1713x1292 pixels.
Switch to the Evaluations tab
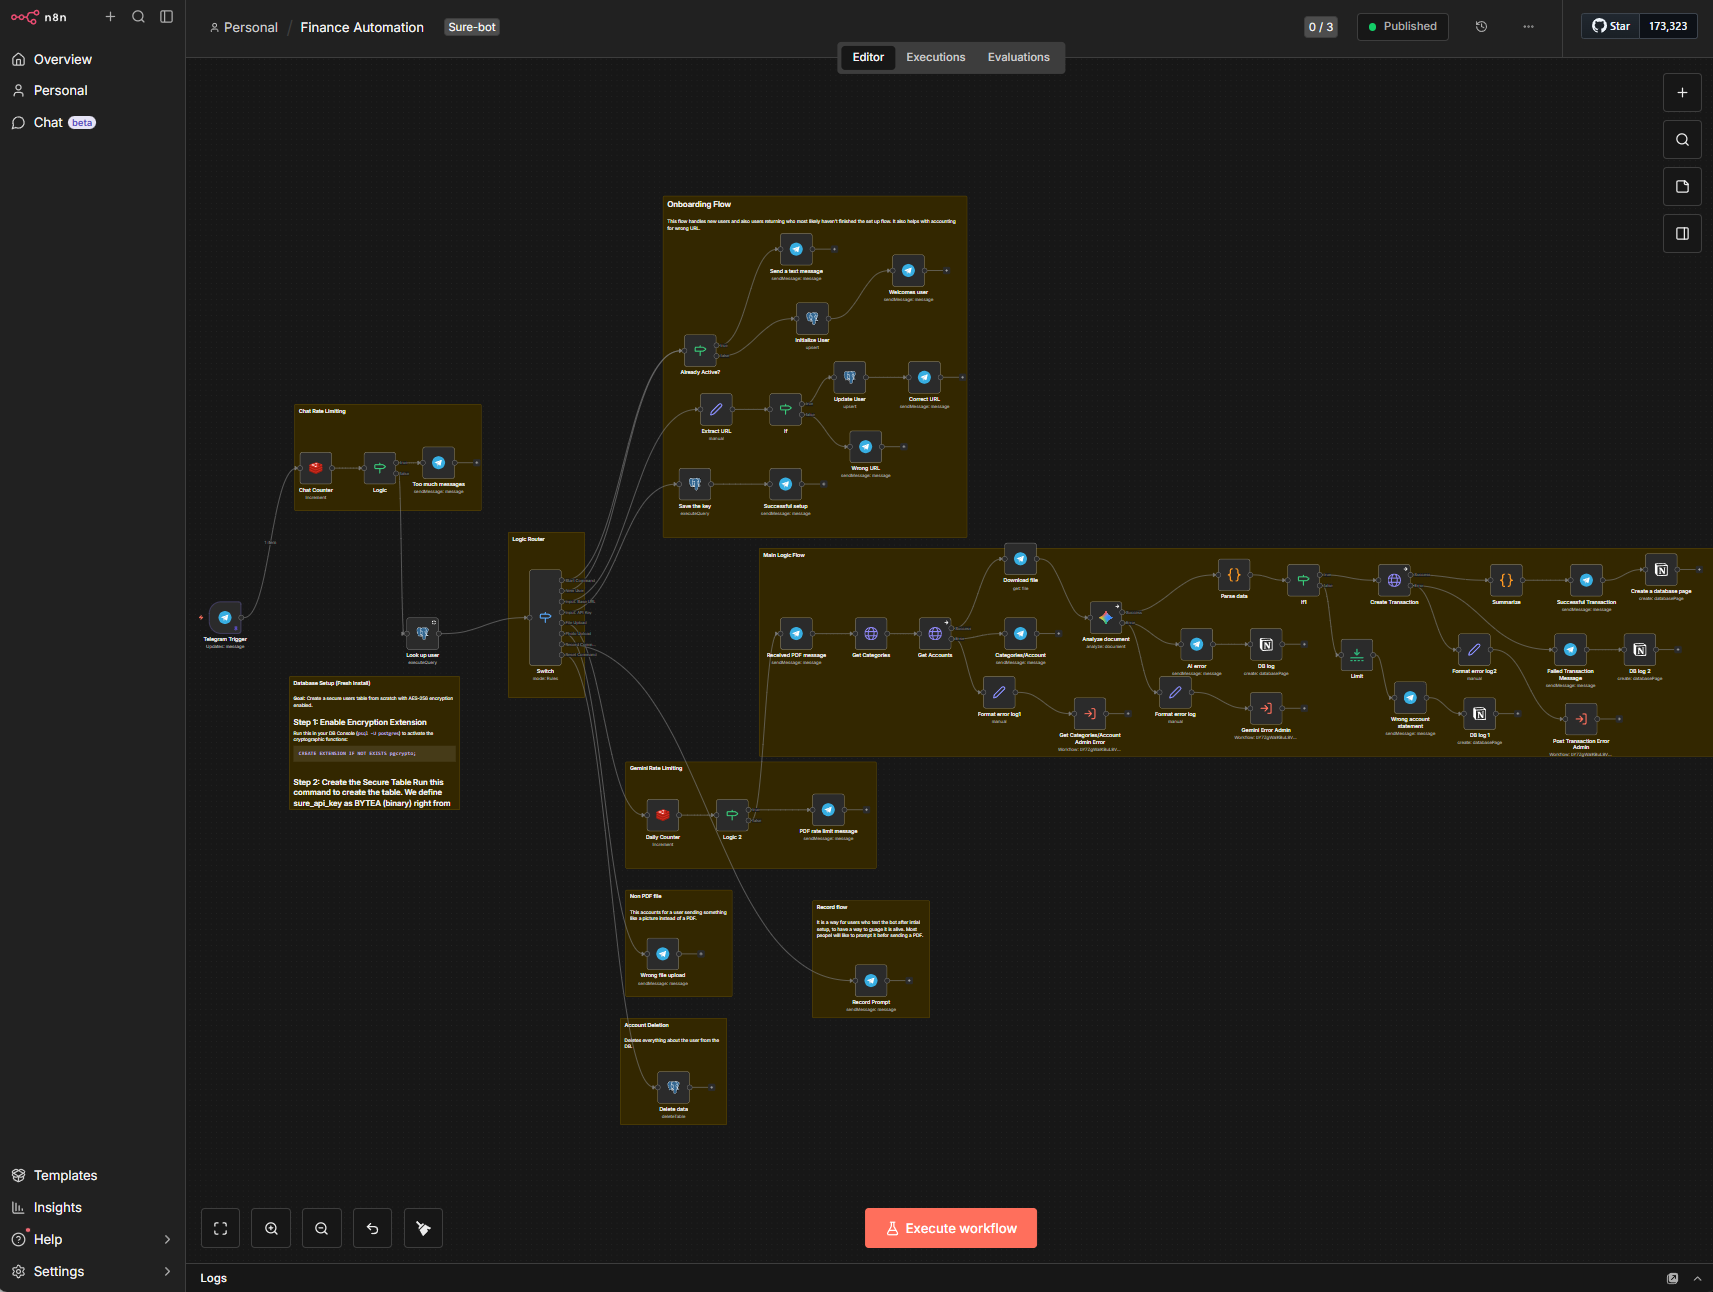click(x=1018, y=57)
